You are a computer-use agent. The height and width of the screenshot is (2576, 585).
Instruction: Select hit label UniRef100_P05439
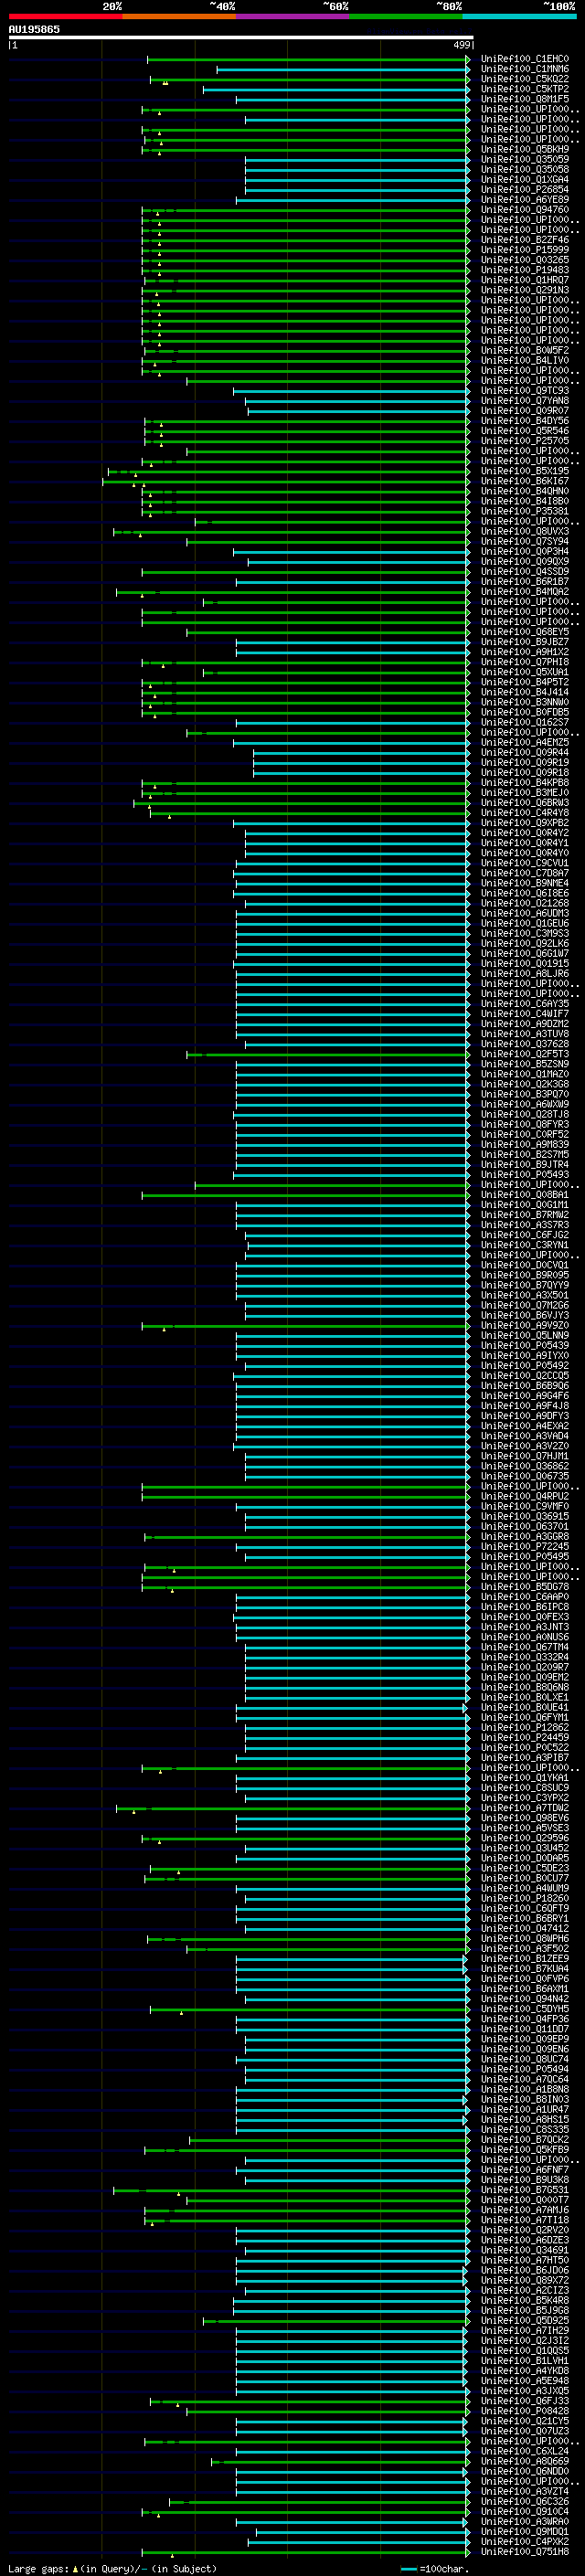click(524, 1345)
